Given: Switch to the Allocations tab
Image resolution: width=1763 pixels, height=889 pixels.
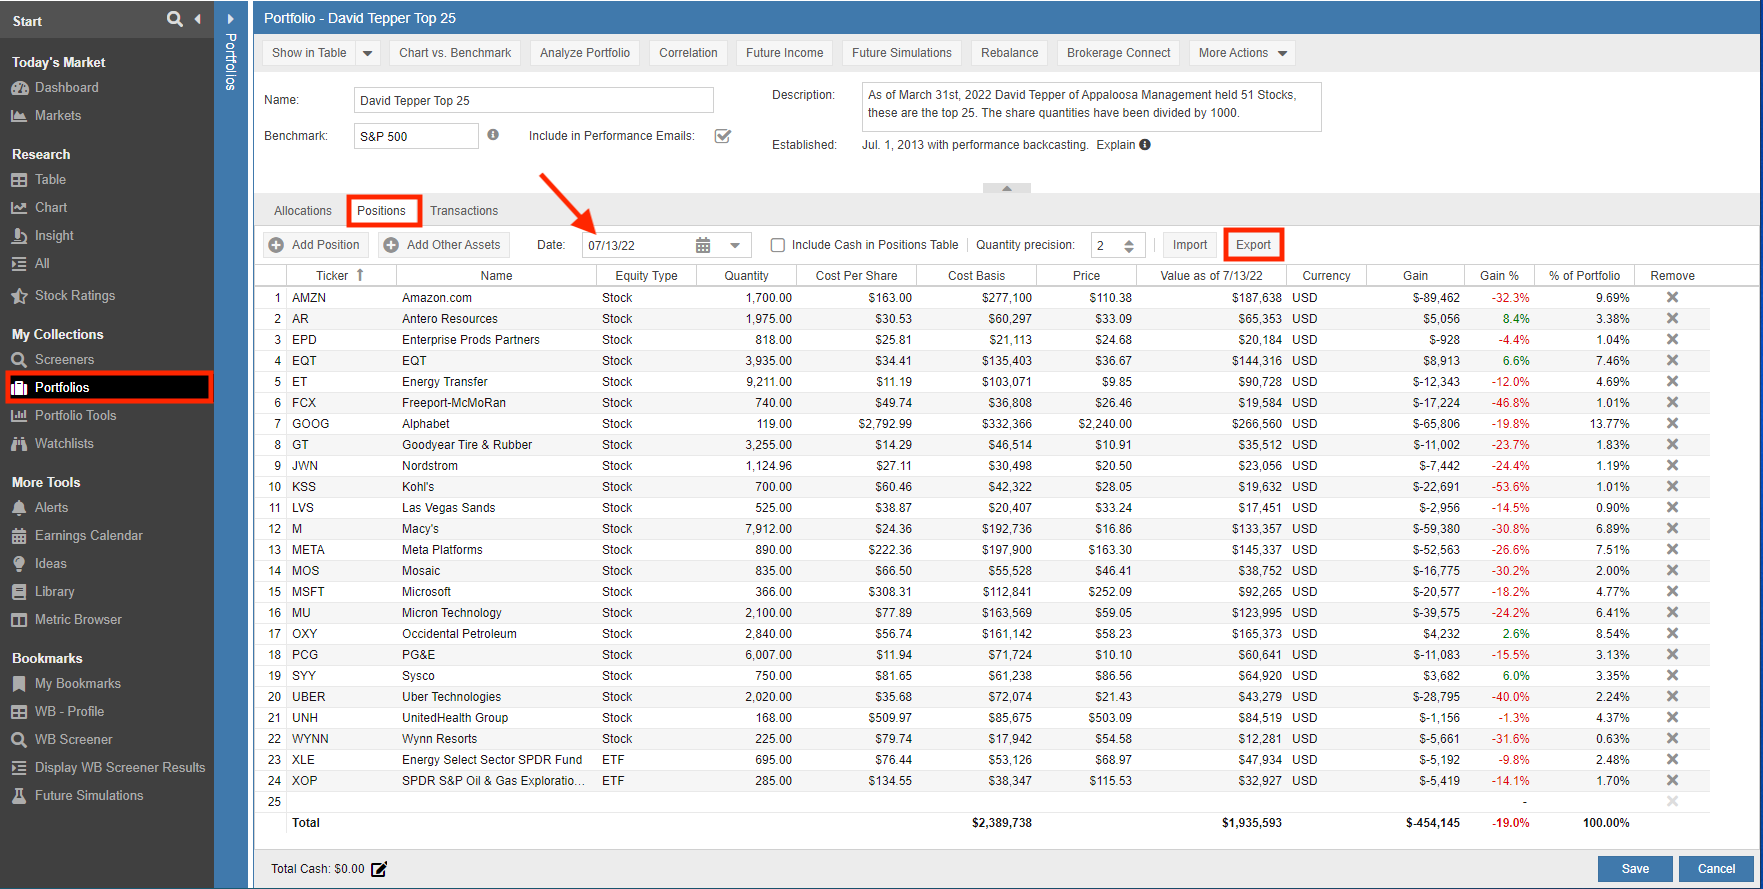Looking at the screenshot, I should (x=303, y=211).
